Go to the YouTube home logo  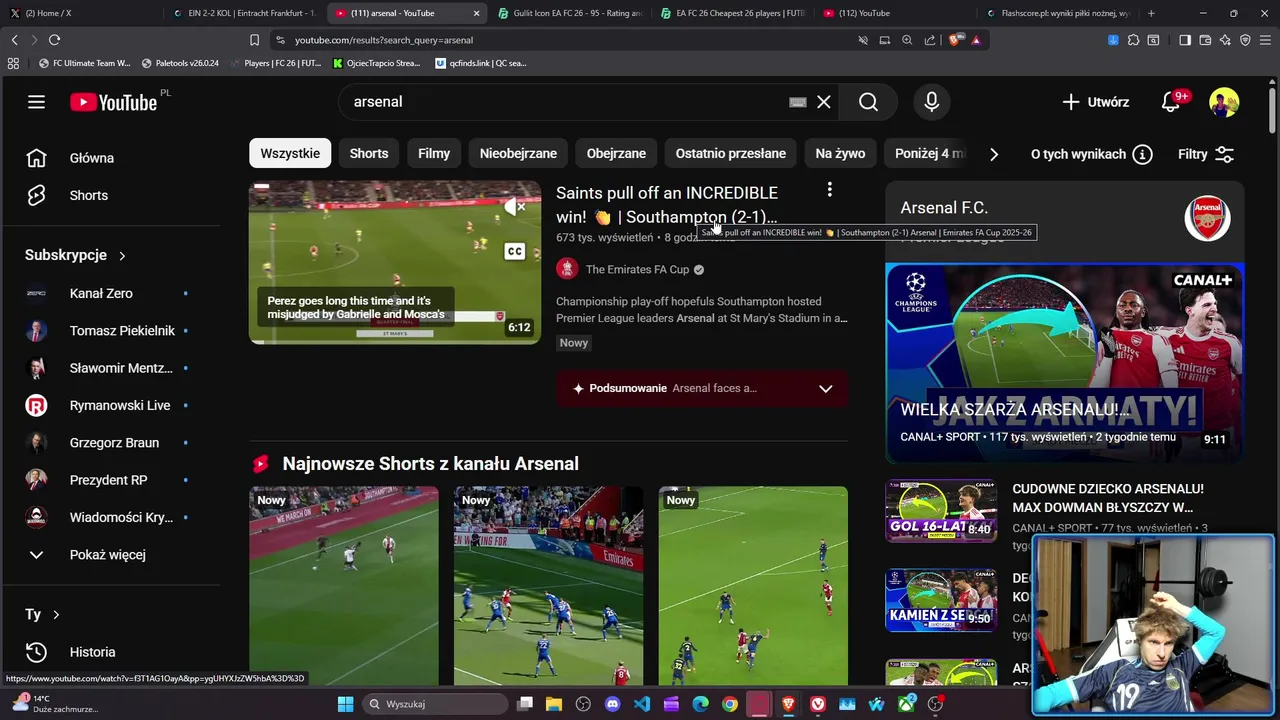113,102
